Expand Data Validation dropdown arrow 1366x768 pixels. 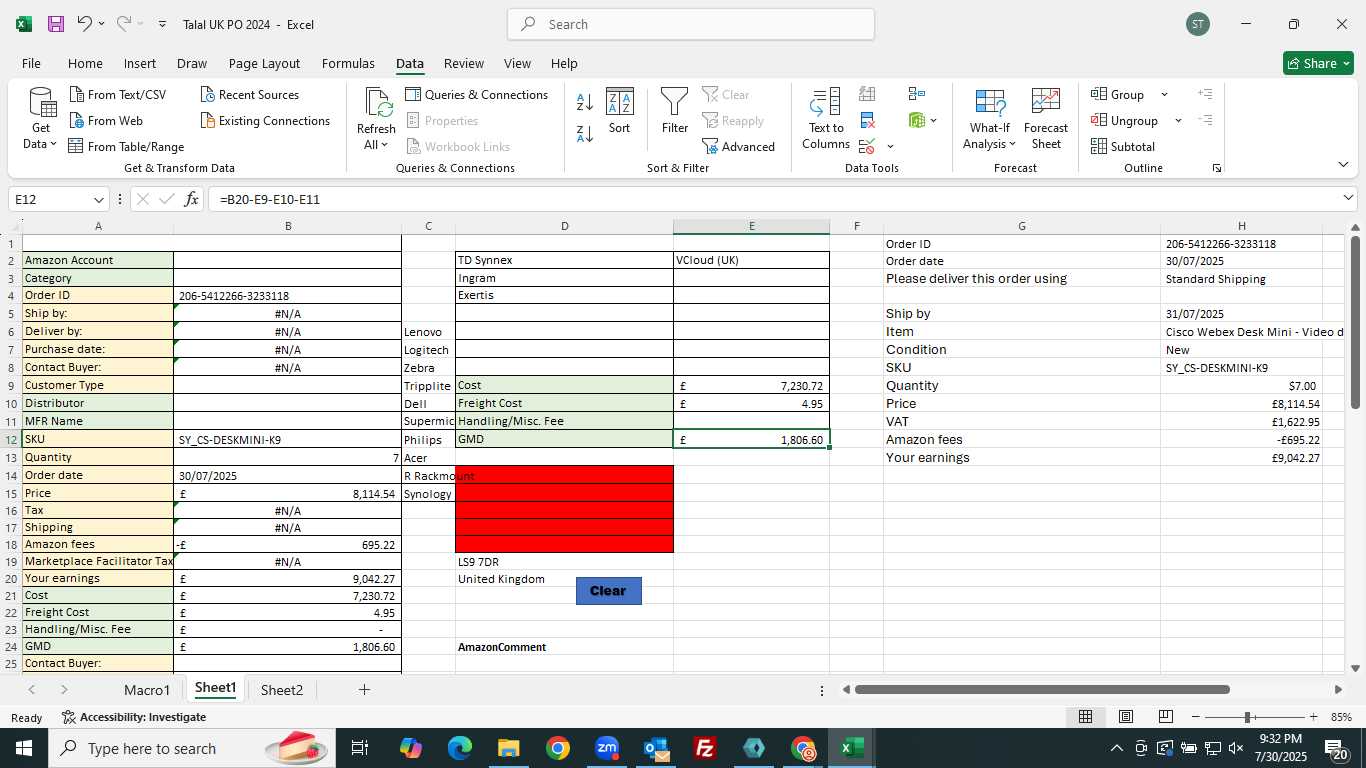click(x=890, y=147)
